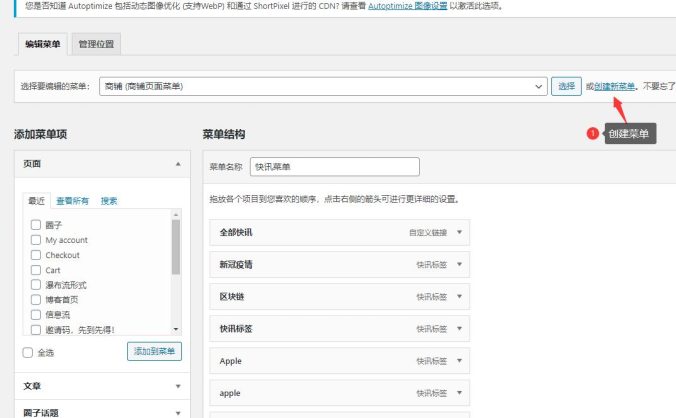Tick the Cart page checkbox
This screenshot has width=676, height=418.
(x=36, y=270)
